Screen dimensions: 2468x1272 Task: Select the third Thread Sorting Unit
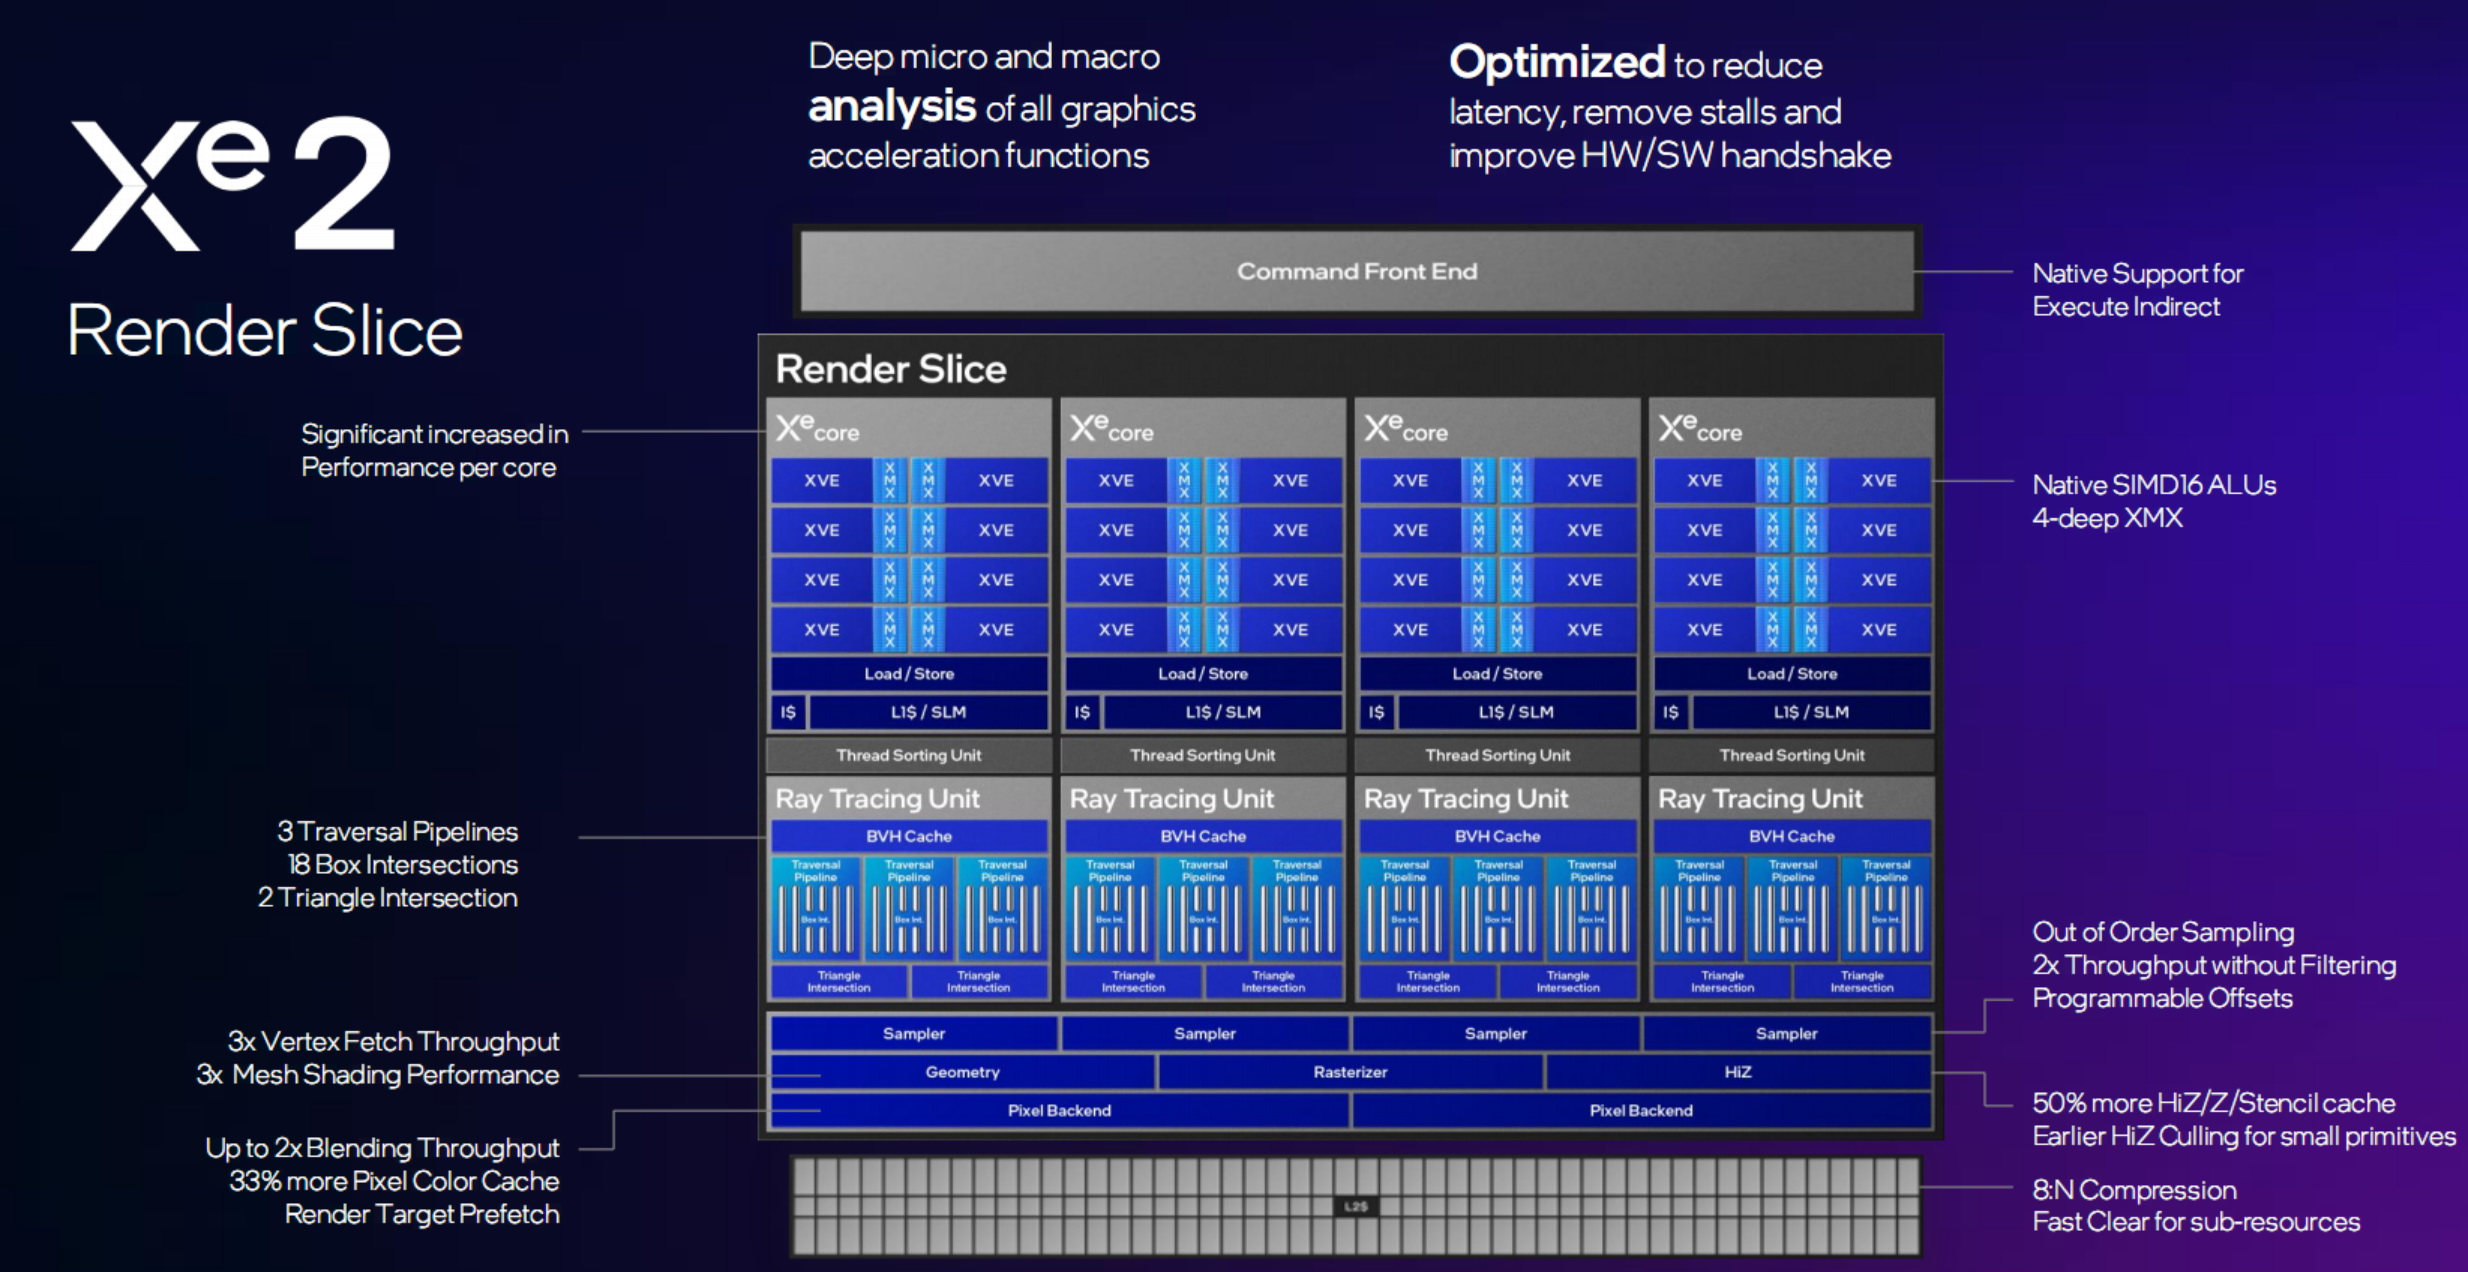click(1497, 755)
